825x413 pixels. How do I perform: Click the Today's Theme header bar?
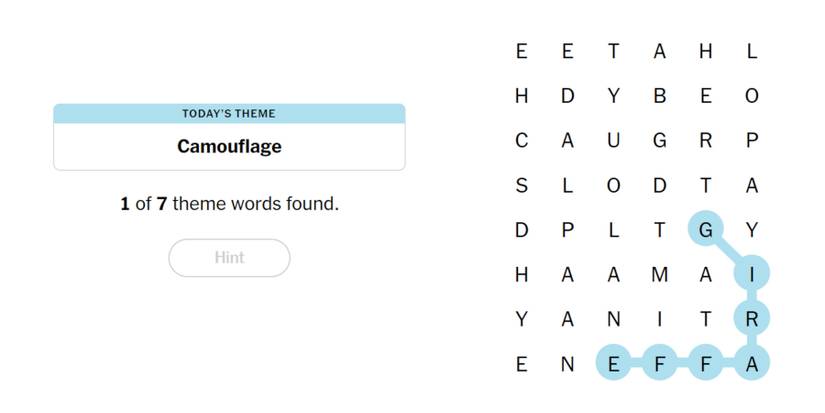point(229,113)
